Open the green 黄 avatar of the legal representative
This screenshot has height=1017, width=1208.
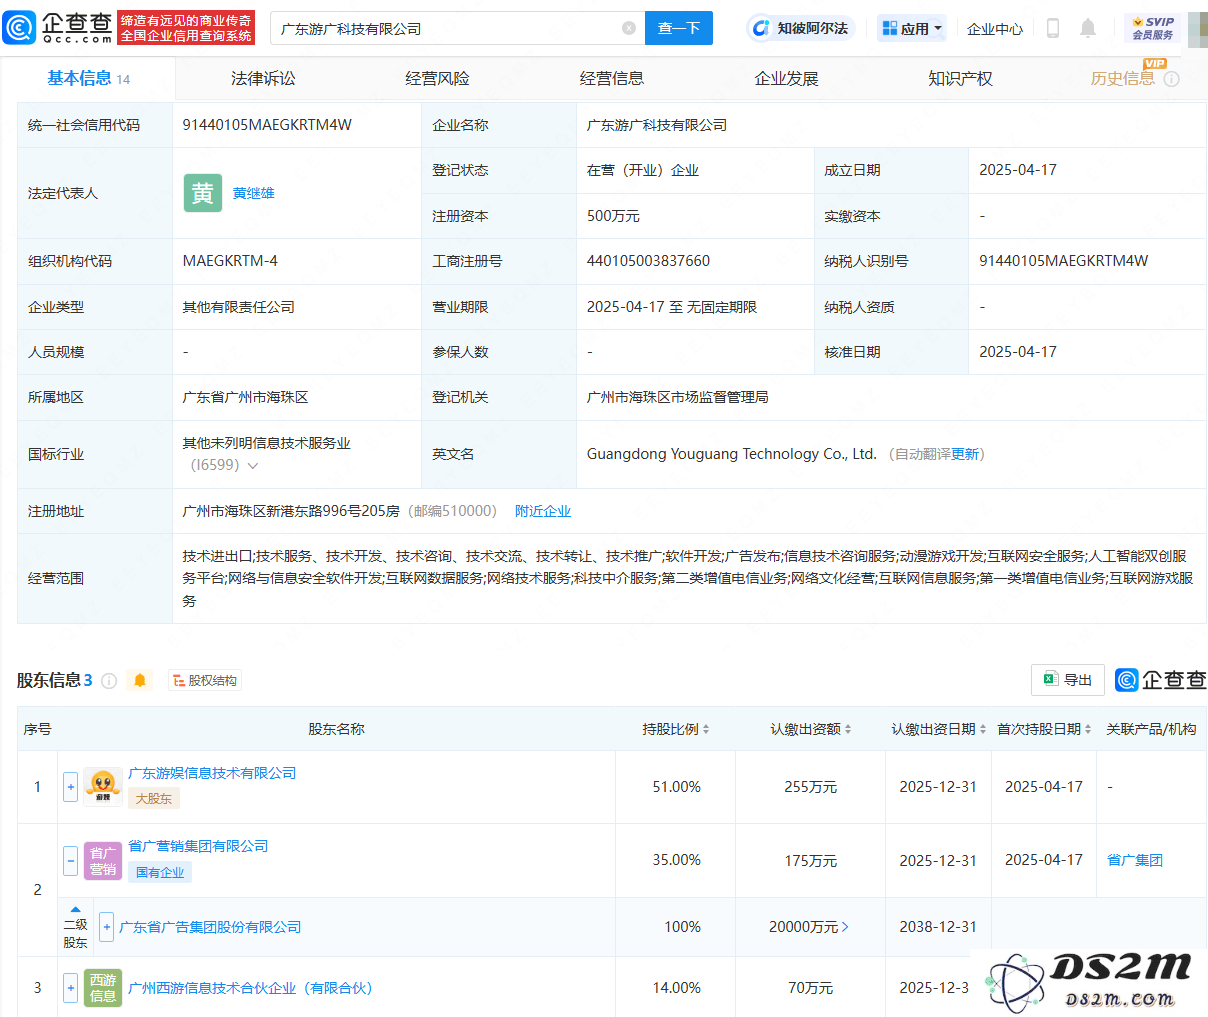203,193
